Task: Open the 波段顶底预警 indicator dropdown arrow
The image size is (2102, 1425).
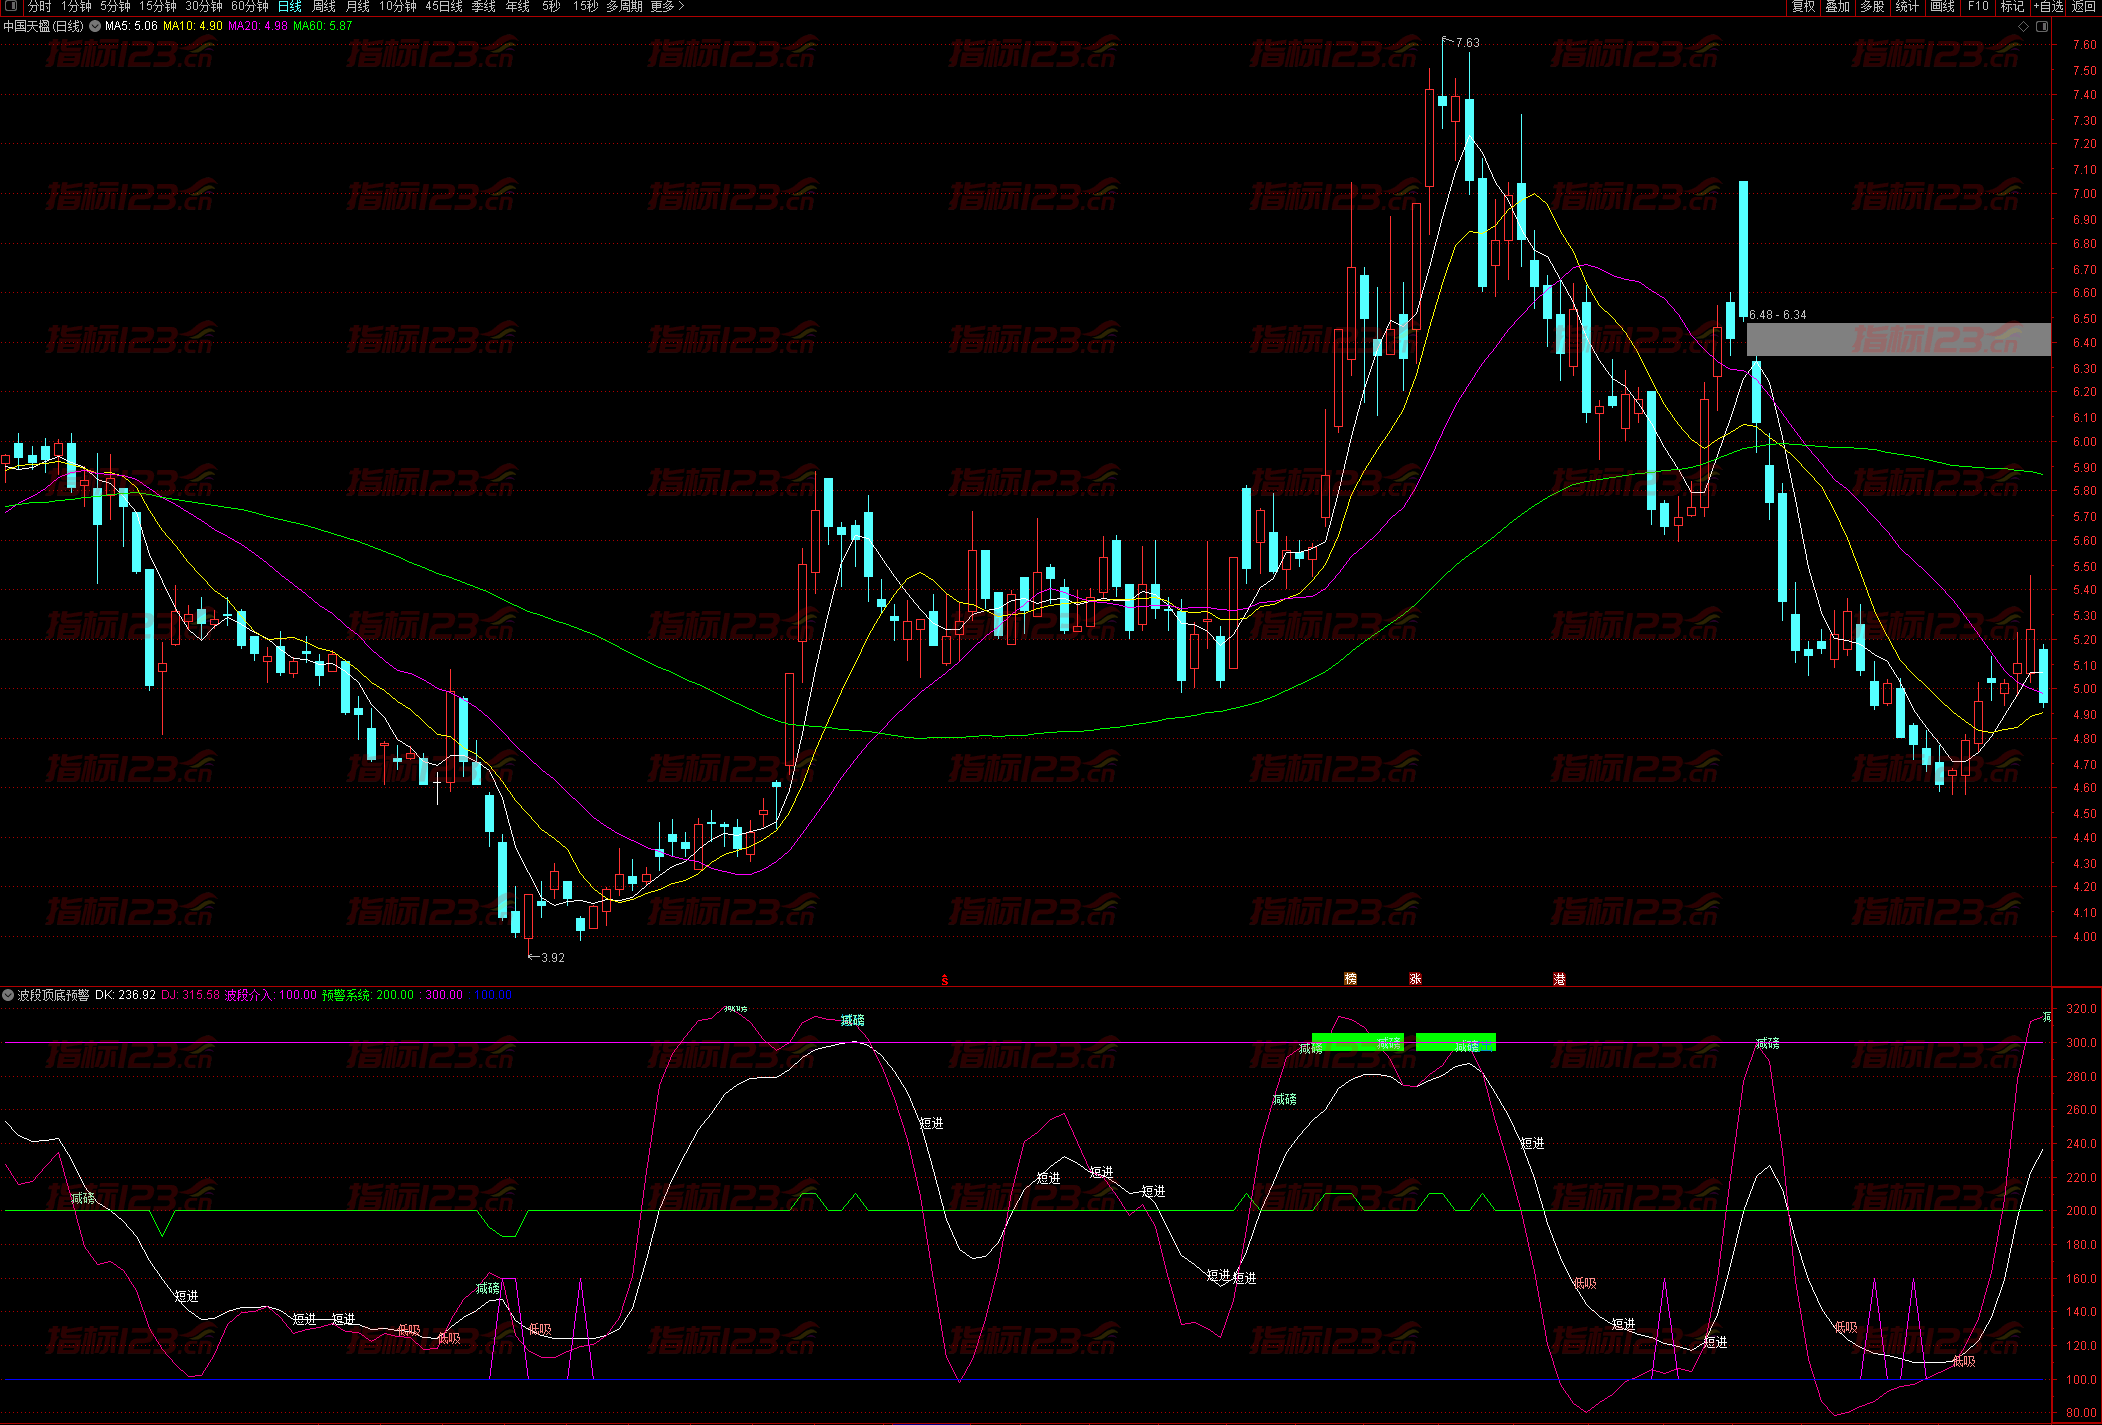Action: tap(8, 995)
